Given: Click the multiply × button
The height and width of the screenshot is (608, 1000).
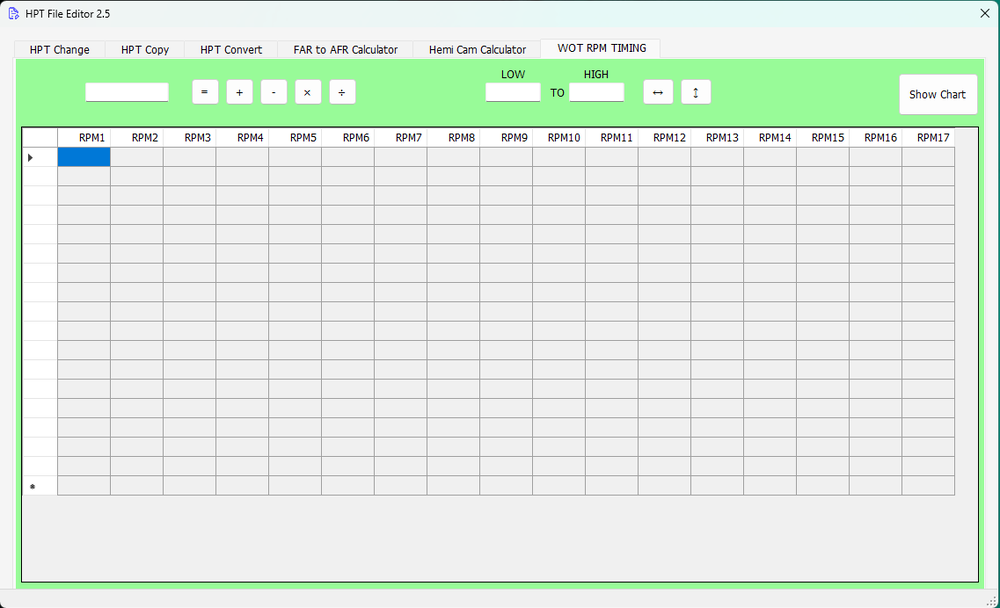Looking at the screenshot, I should point(307,92).
